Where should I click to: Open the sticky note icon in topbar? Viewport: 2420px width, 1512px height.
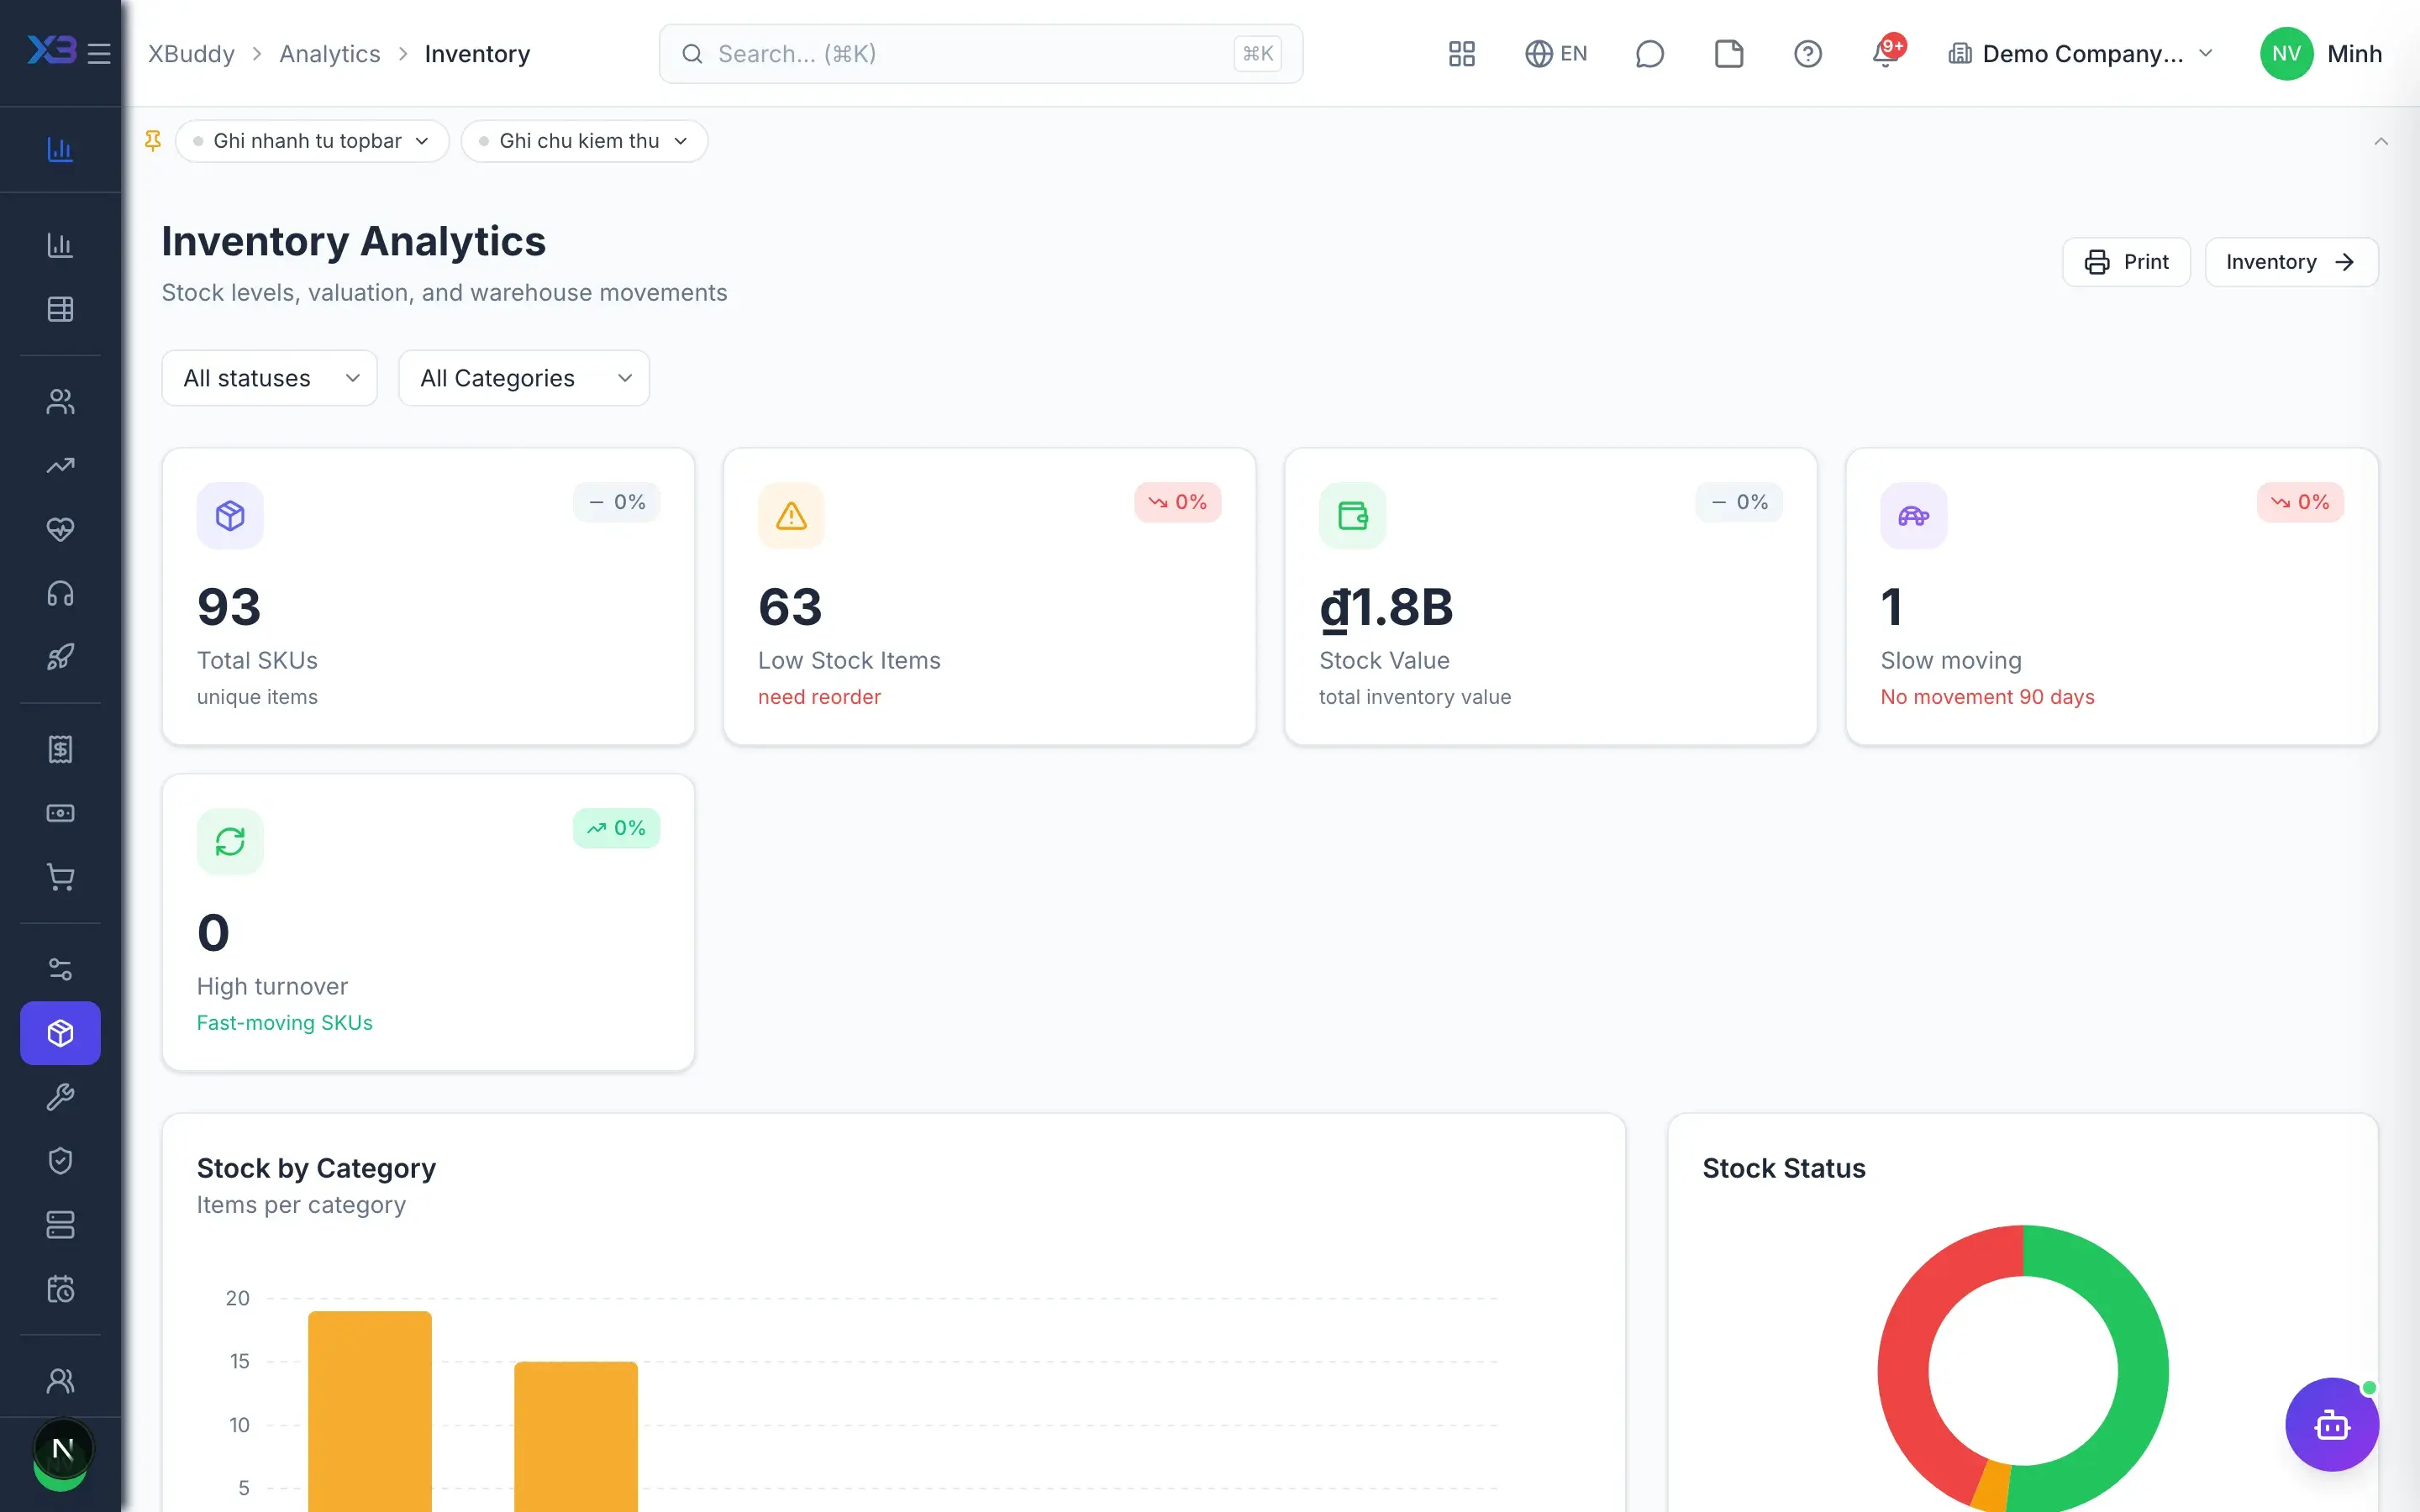click(1728, 53)
